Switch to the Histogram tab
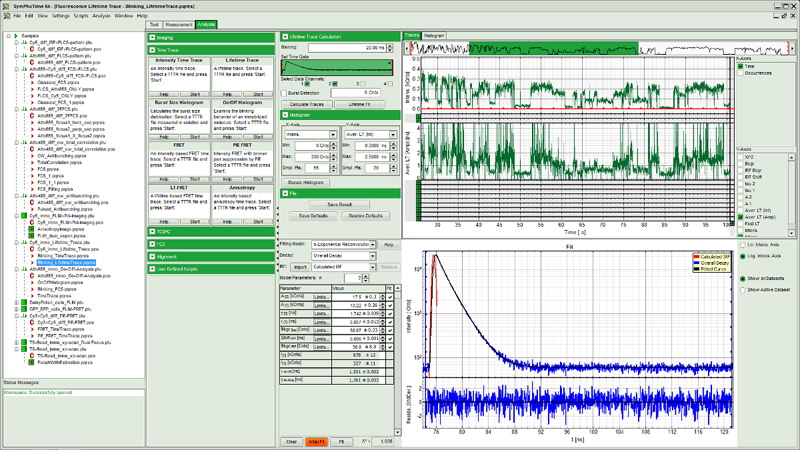The height and width of the screenshot is (450, 800). [434, 35]
